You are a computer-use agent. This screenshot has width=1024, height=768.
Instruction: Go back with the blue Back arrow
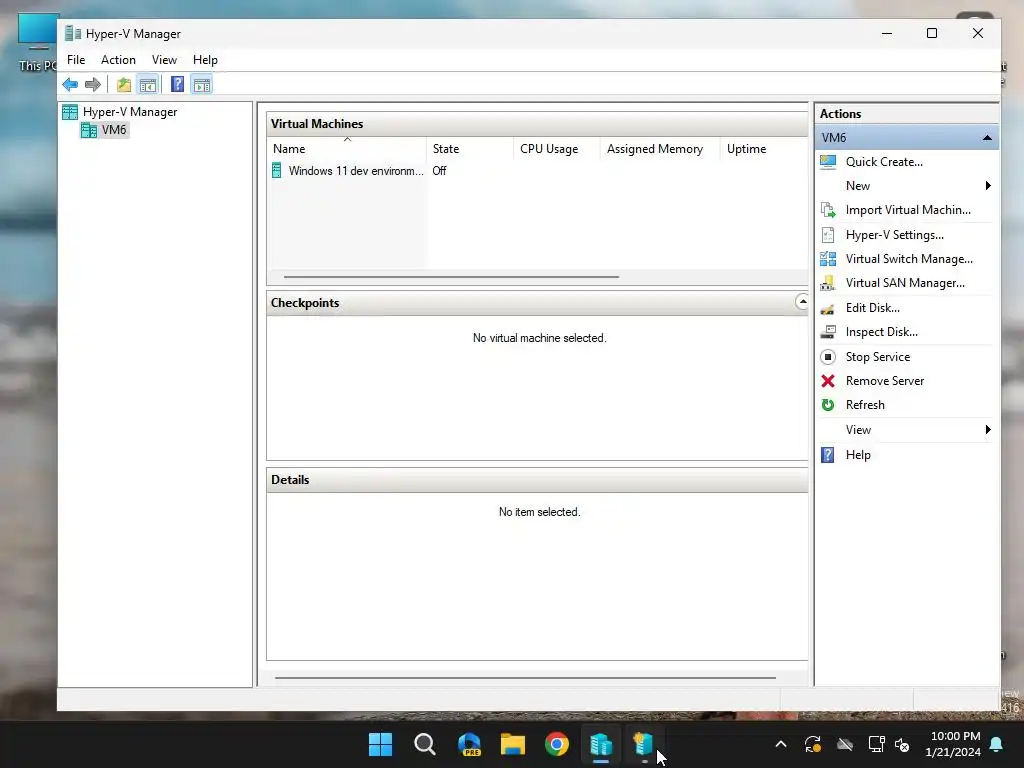[70, 84]
